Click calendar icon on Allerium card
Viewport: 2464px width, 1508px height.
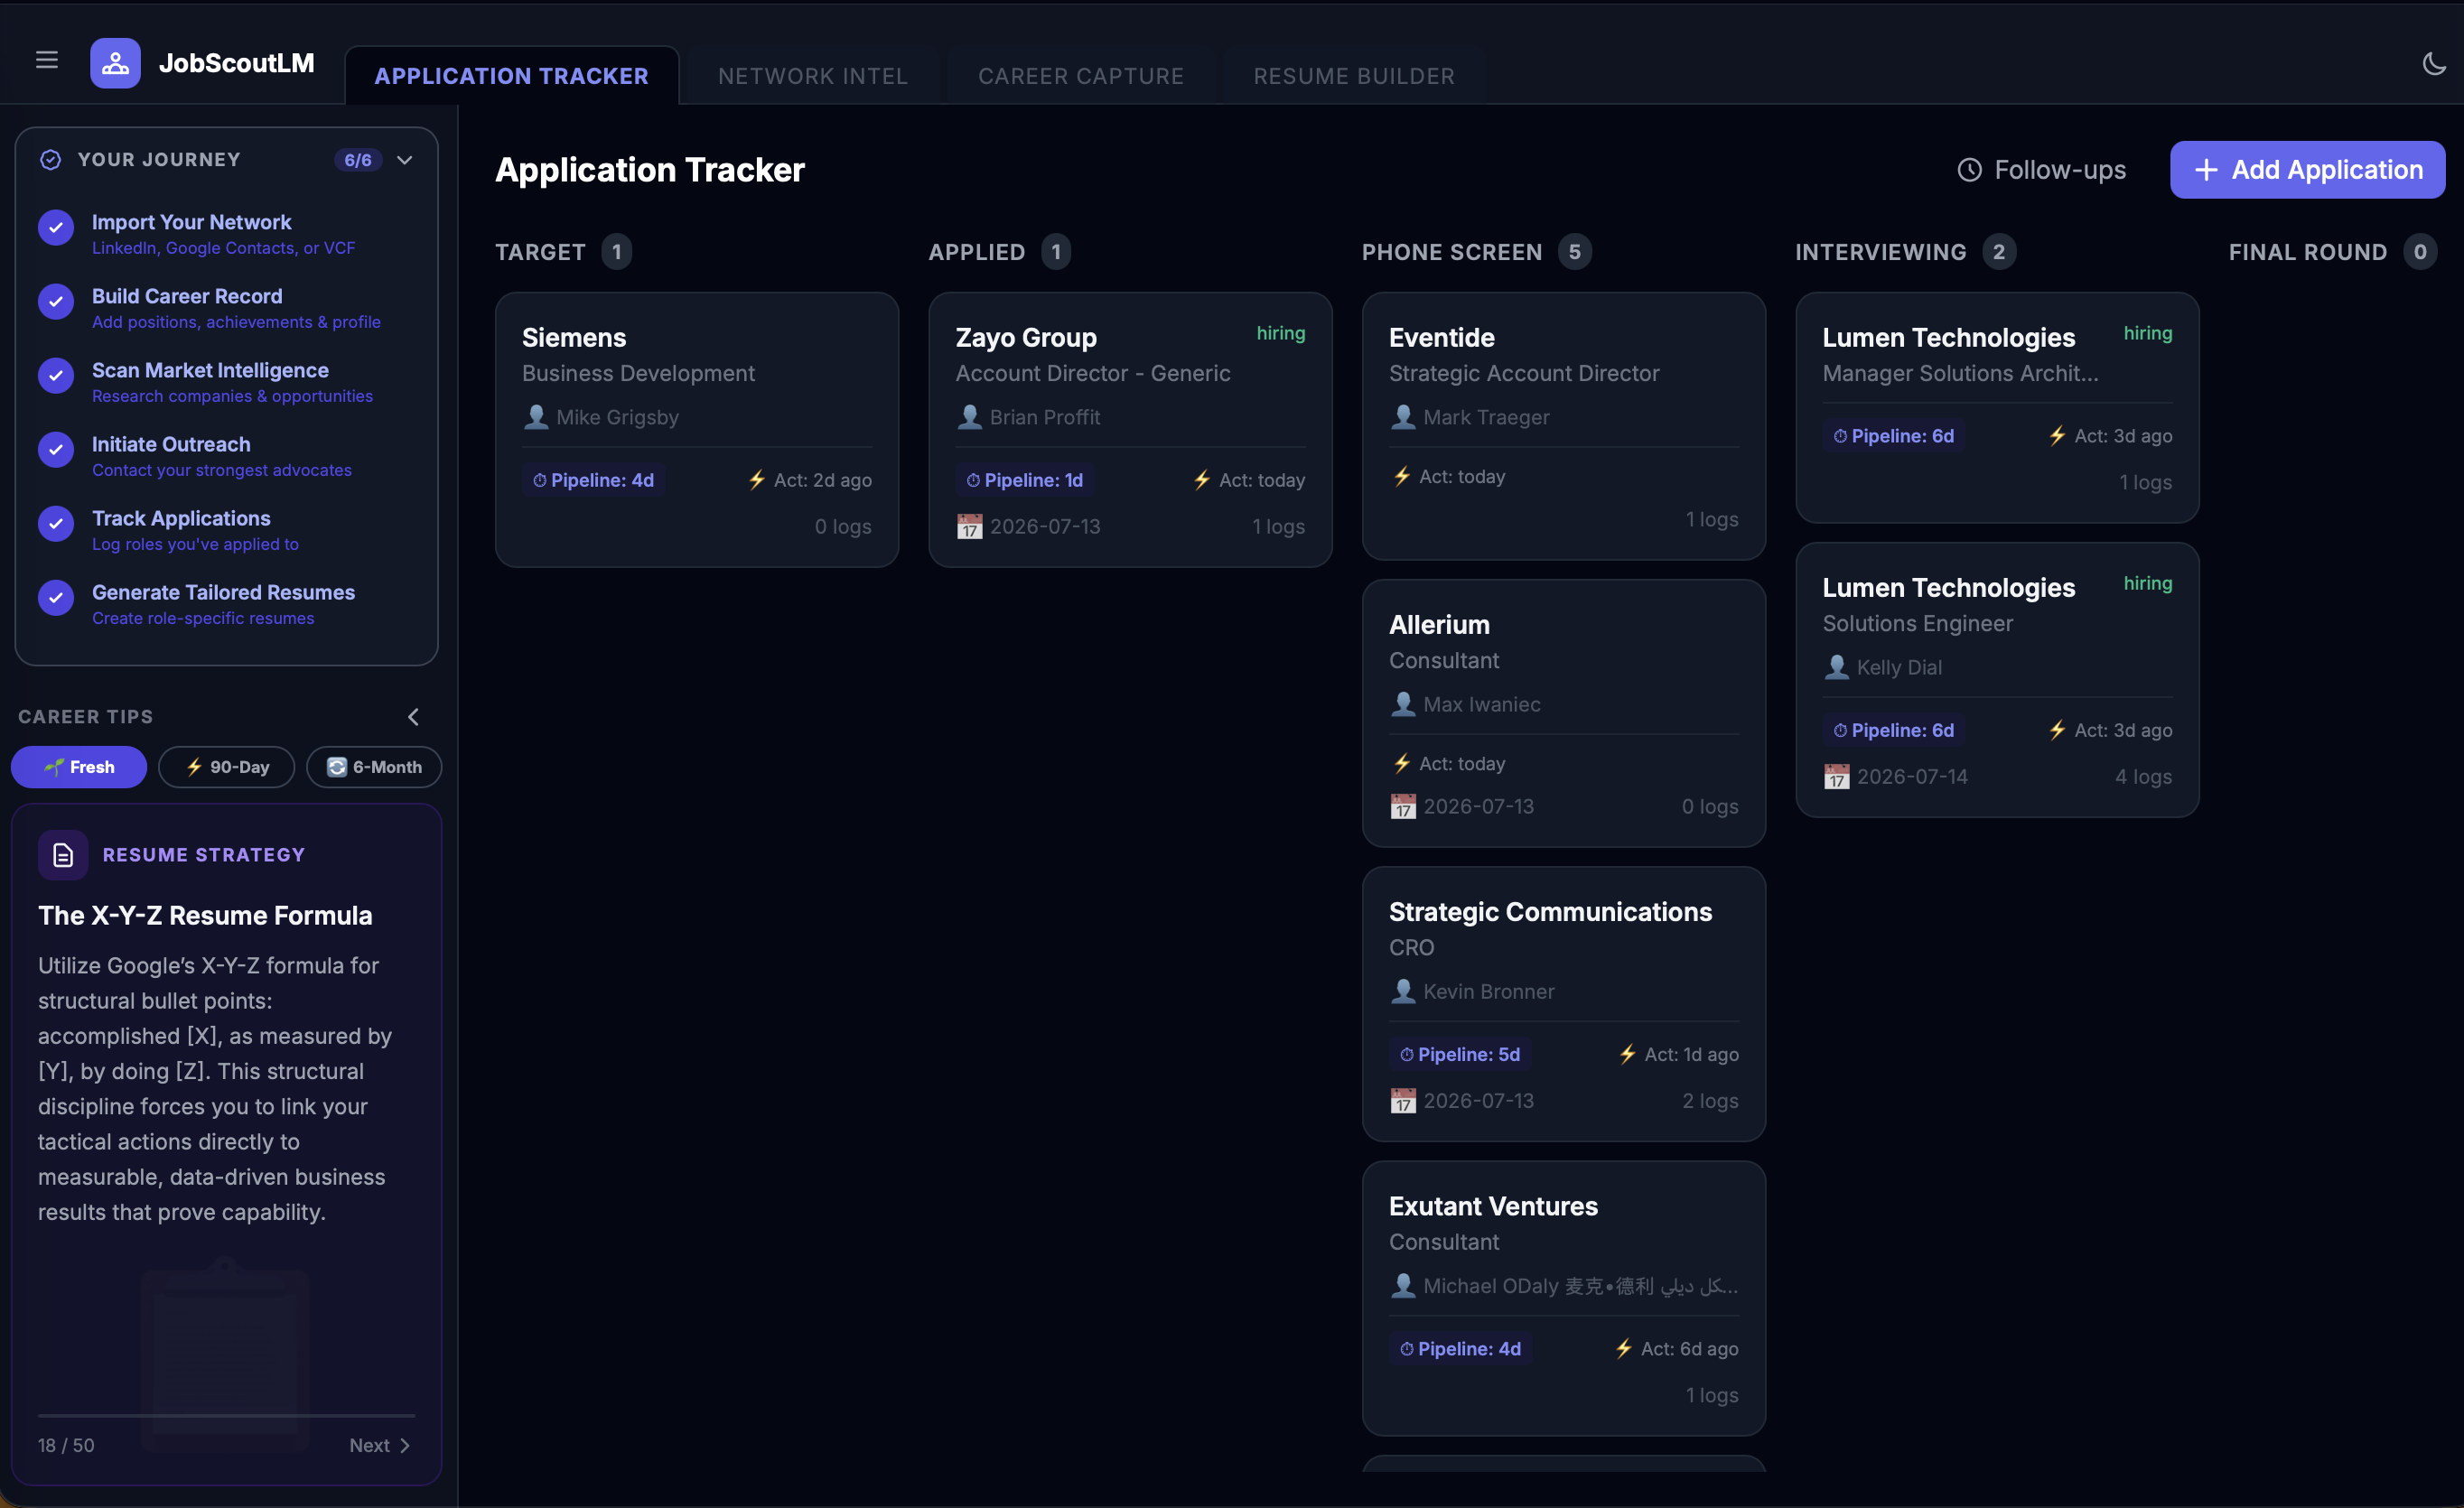pyautogui.click(x=1403, y=807)
